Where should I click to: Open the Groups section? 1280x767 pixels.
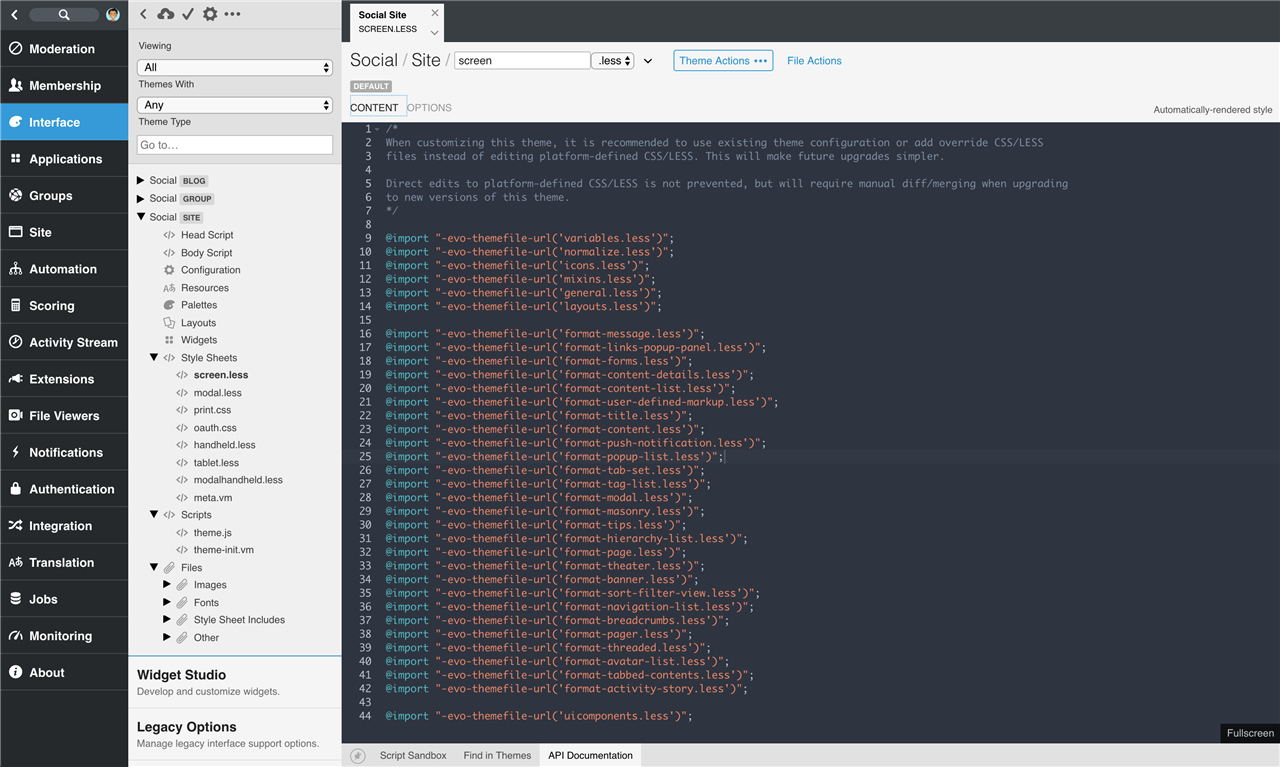(64, 196)
